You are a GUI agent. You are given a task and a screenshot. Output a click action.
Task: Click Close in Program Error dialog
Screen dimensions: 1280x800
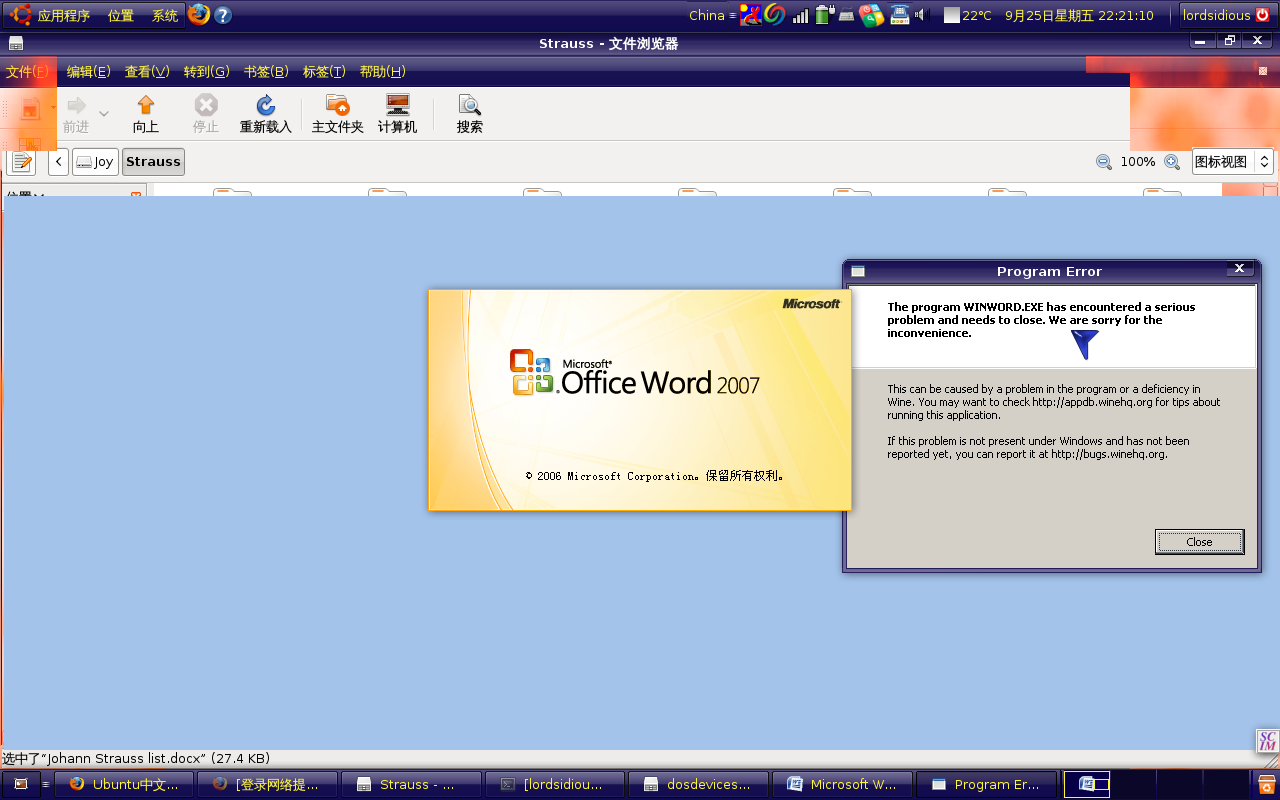click(x=1199, y=542)
